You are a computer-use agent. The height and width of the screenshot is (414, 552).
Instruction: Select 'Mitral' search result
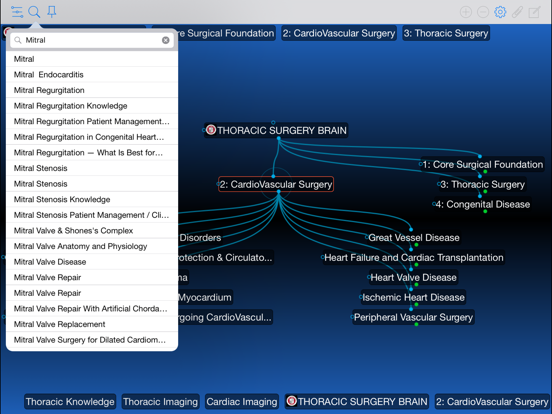[x=92, y=59]
